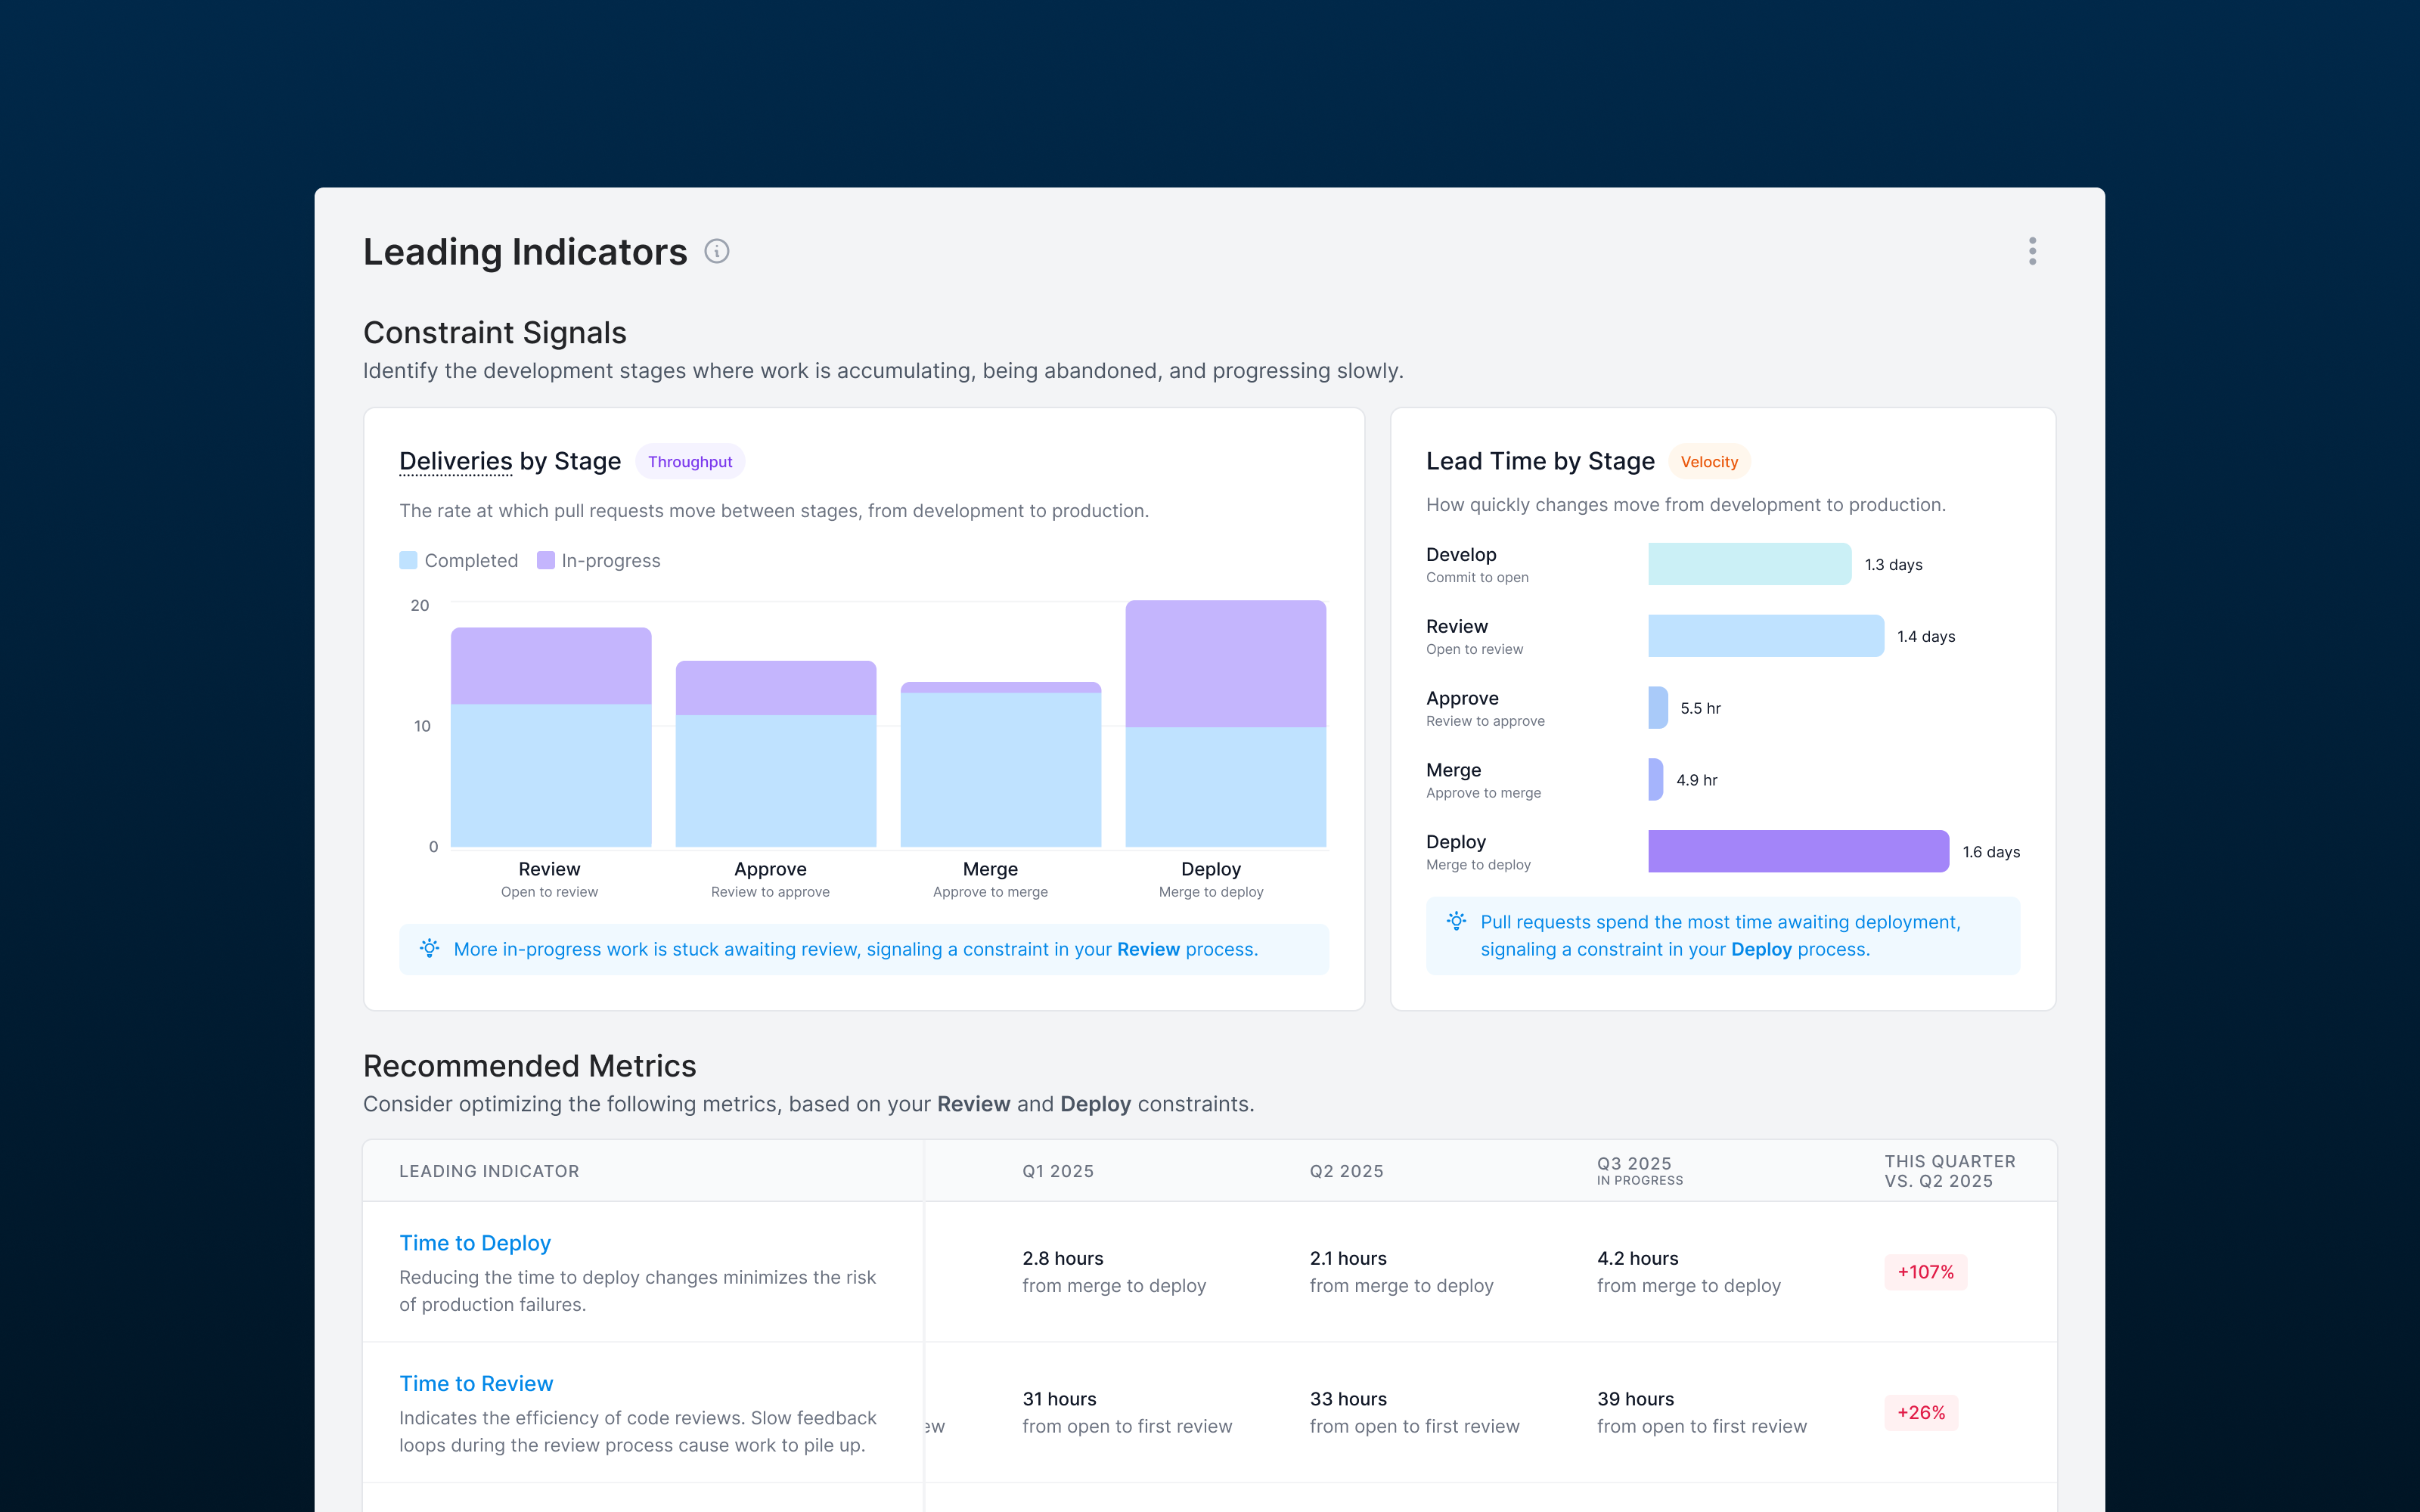Click the +26% change badge

(x=1920, y=1412)
